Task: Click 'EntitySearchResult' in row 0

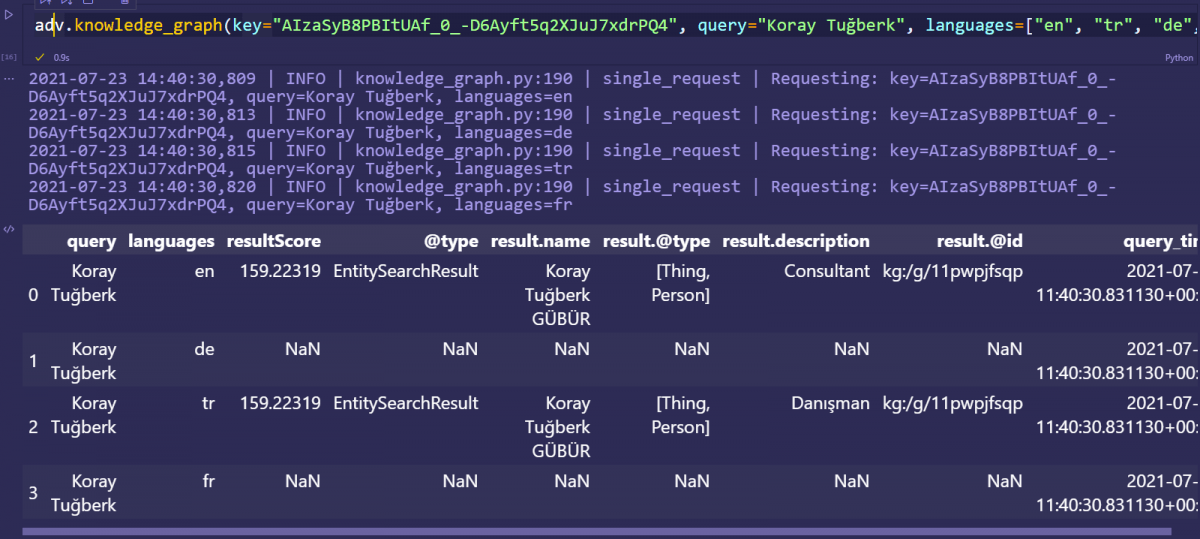Action: pos(406,271)
